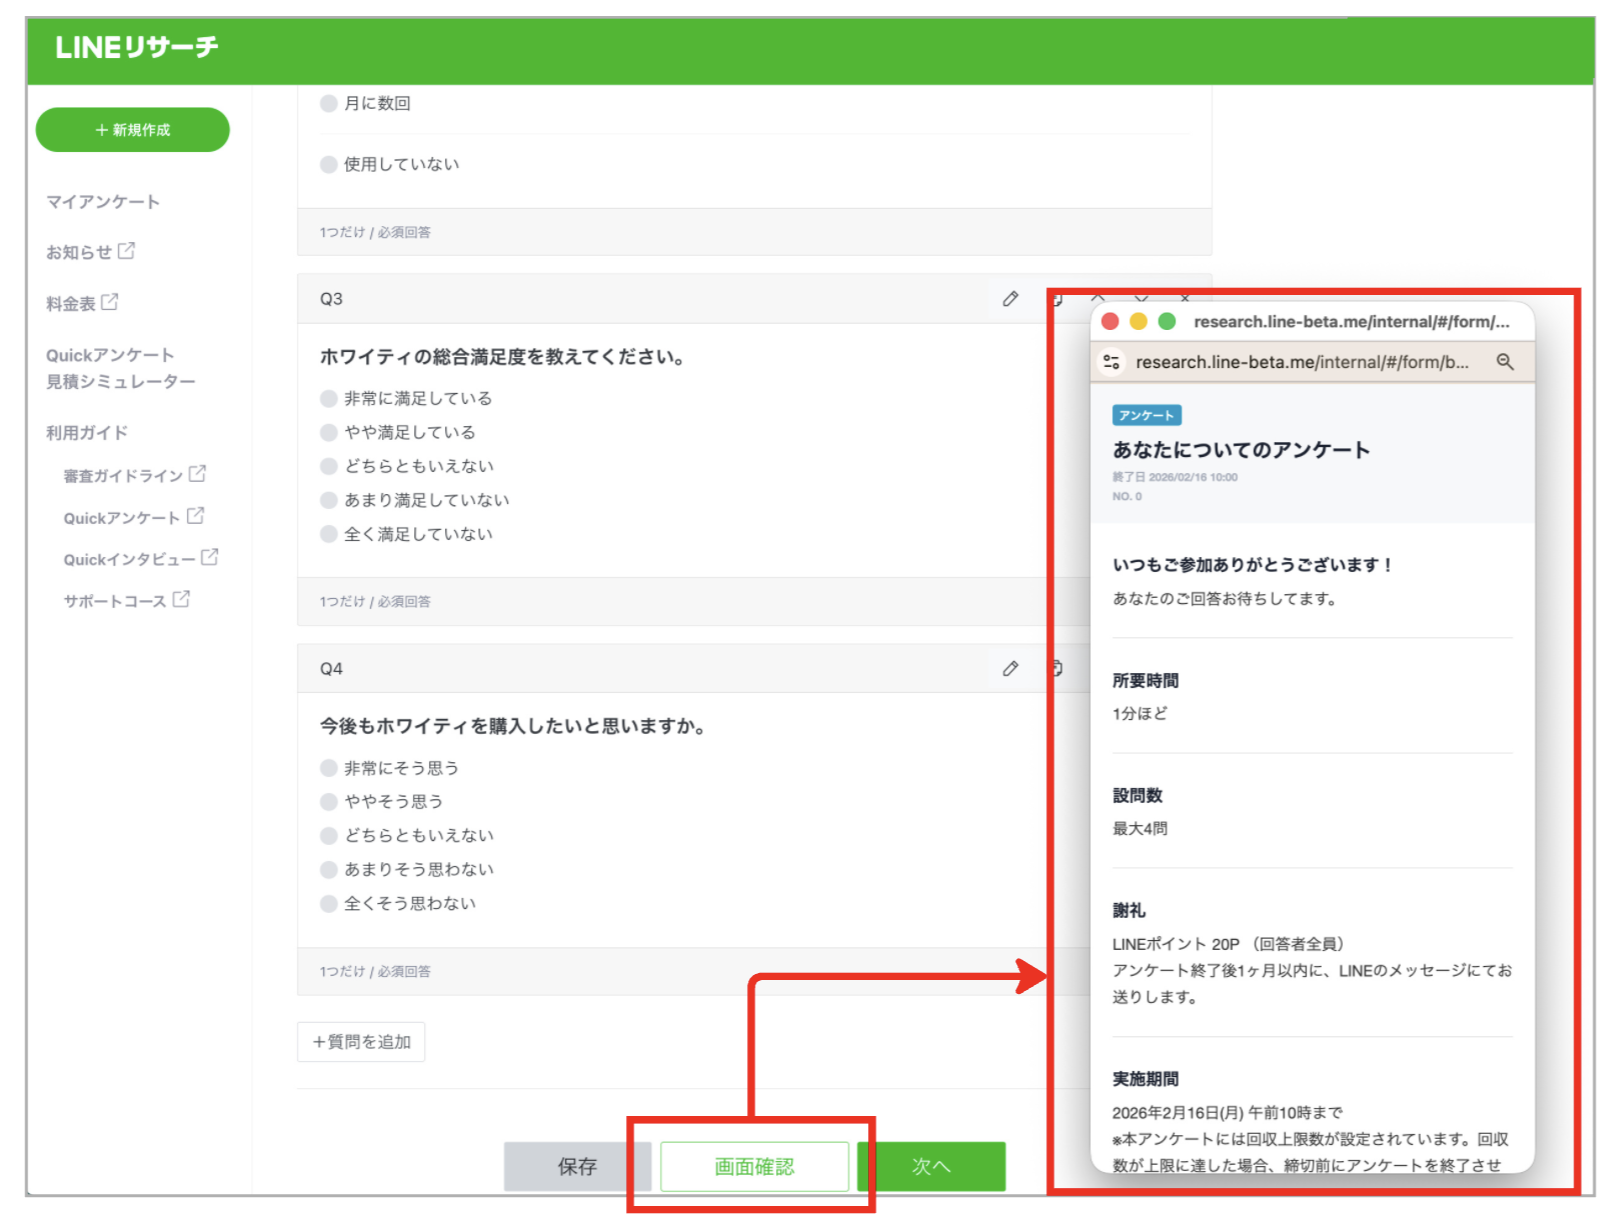
Task: Choose あまりそう思わない for Q4
Action: [328, 869]
